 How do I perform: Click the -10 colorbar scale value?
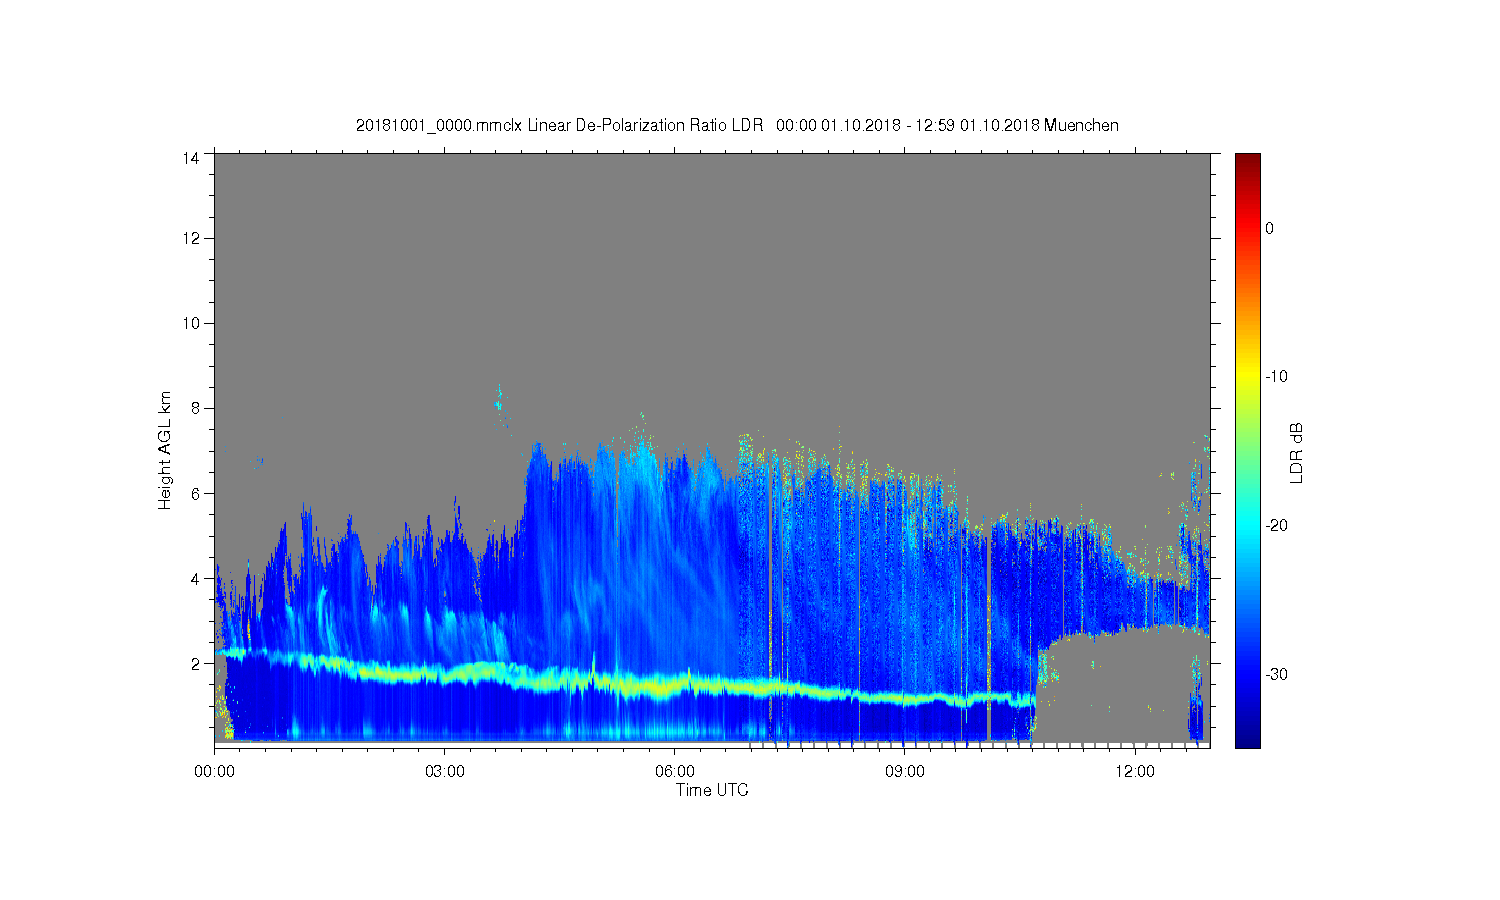(x=1276, y=377)
